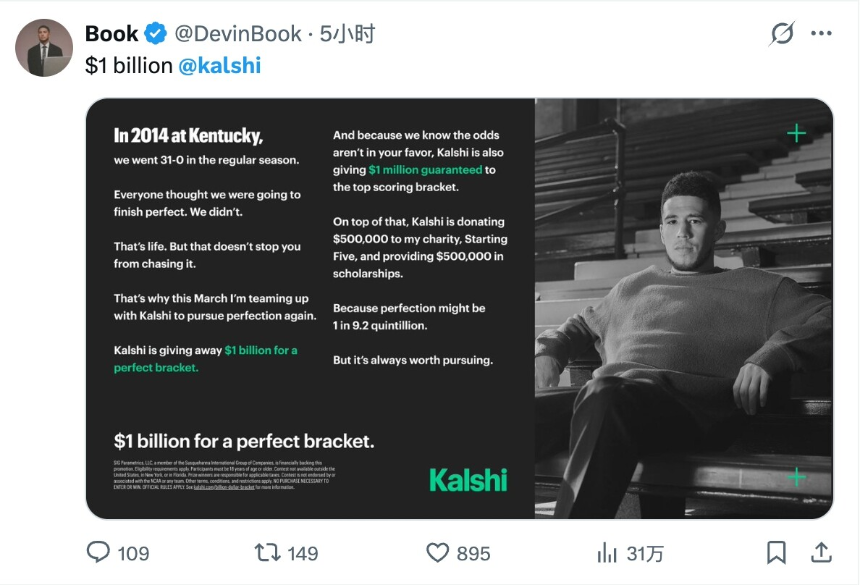Like the post using the heart icon
Screen dimensions: 860x585
click(x=438, y=552)
